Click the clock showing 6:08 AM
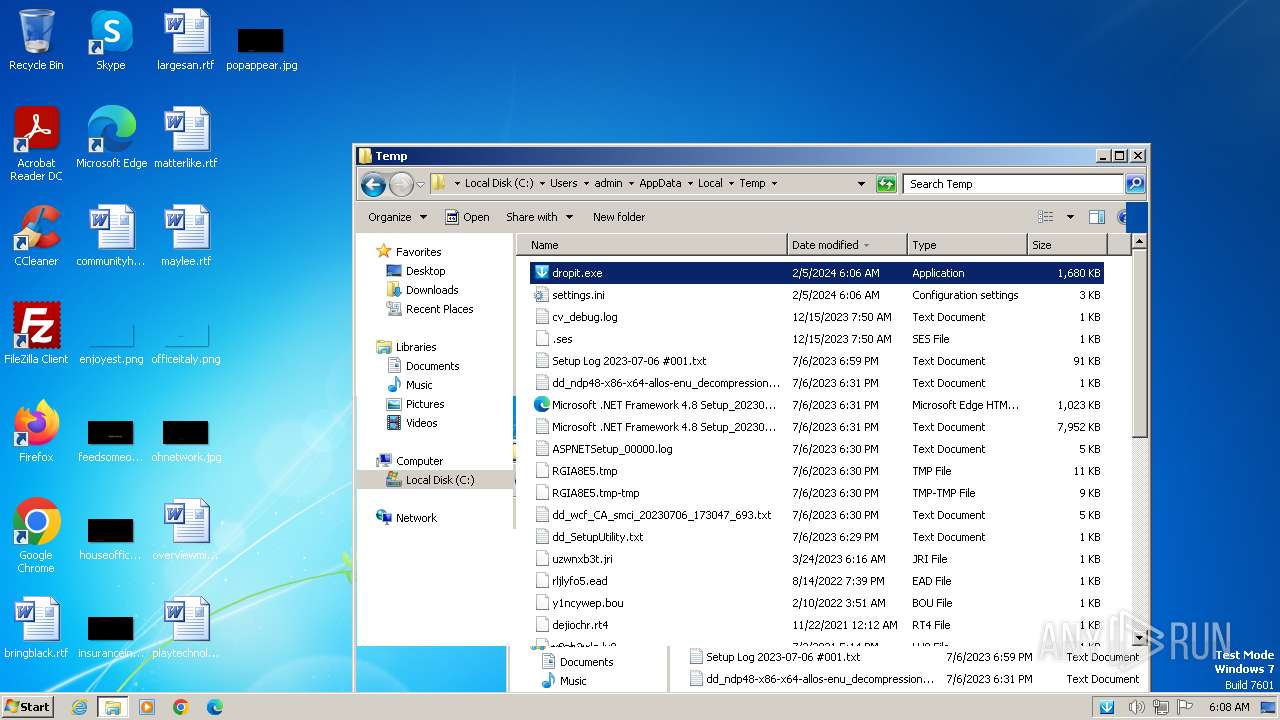Viewport: 1280px width, 720px height. (1229, 707)
